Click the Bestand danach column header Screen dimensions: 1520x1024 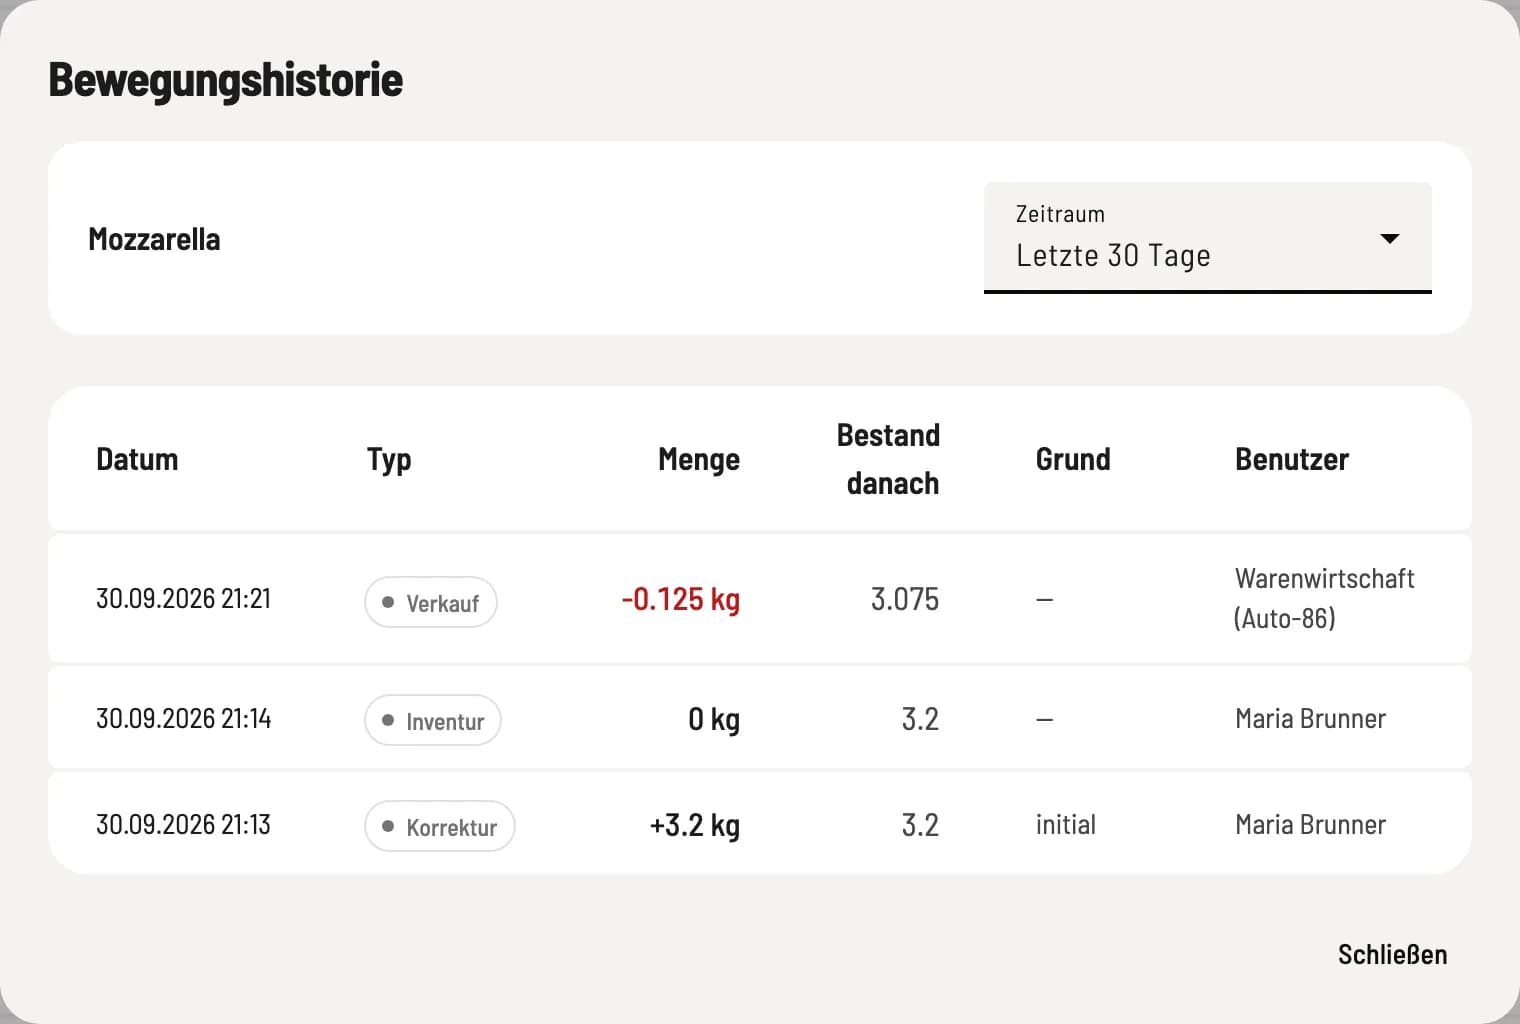tap(889, 459)
